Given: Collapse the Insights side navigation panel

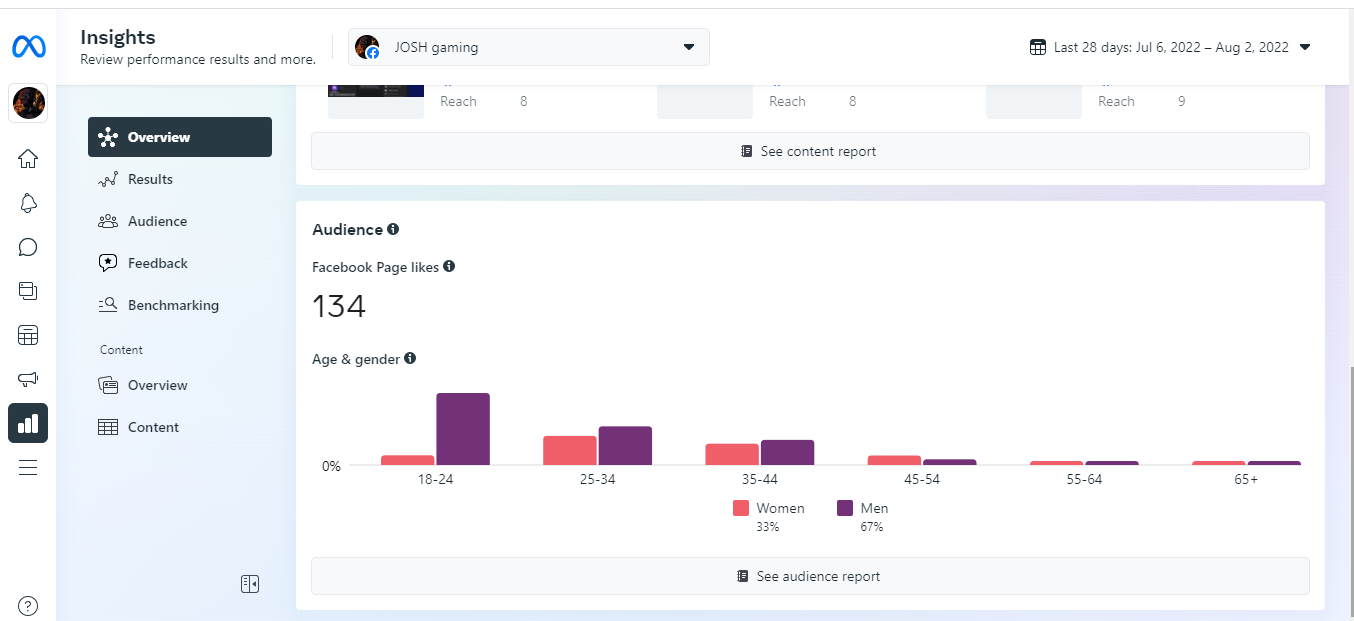Looking at the screenshot, I should [x=250, y=584].
